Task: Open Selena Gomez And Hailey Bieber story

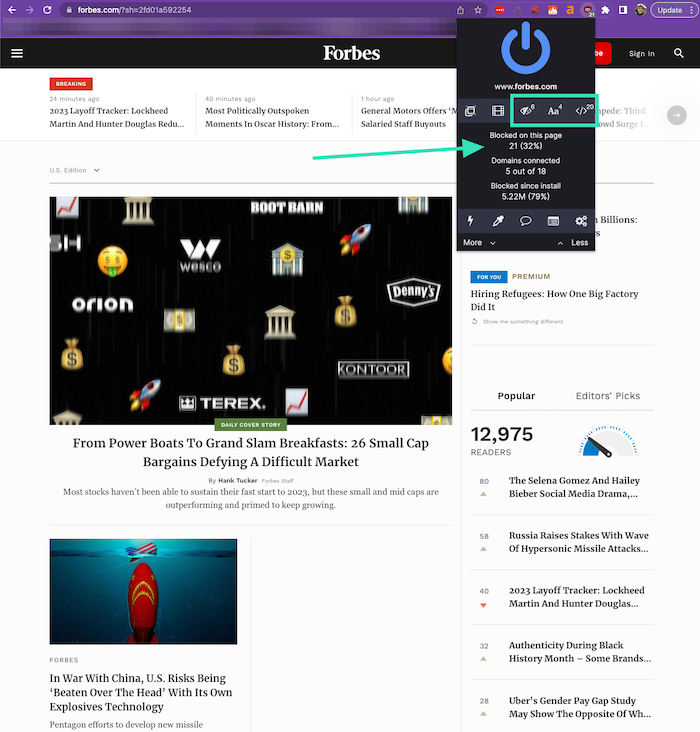Action: point(573,487)
